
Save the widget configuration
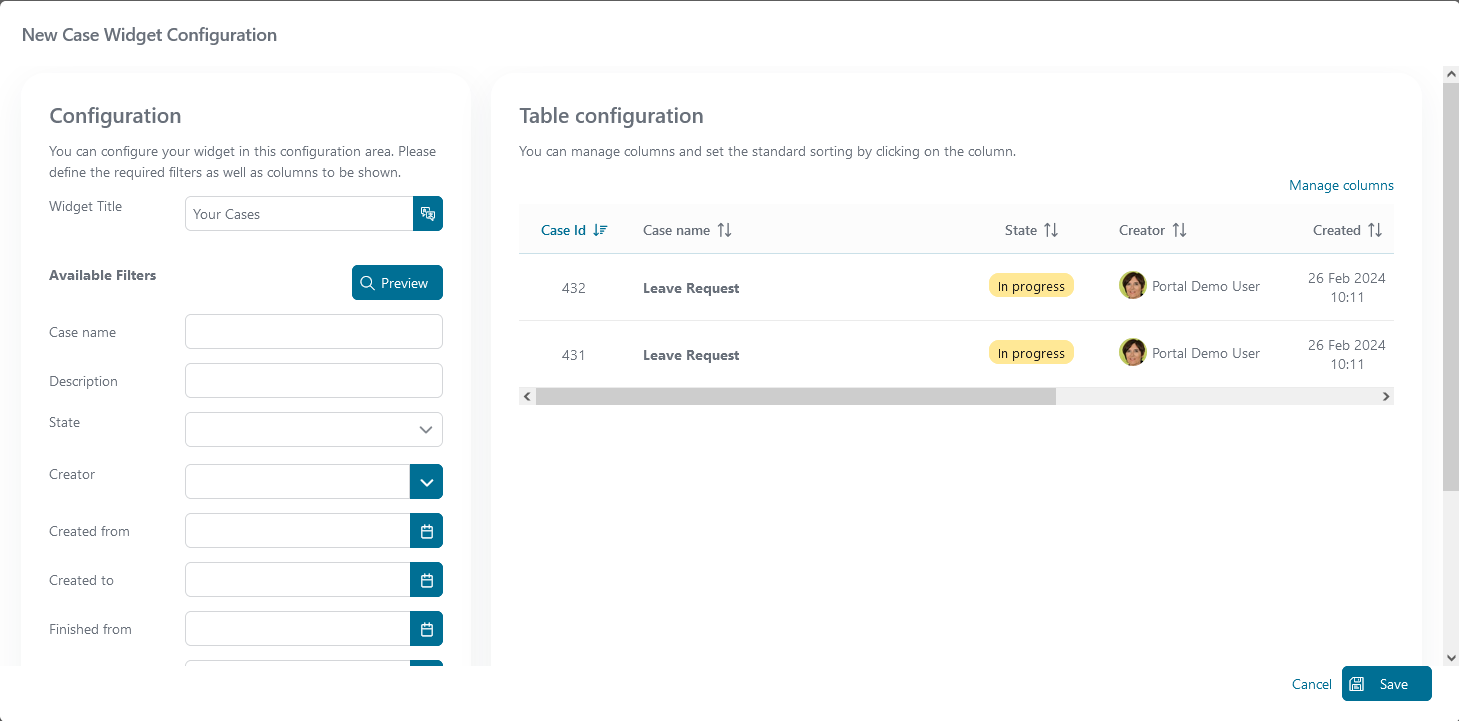tap(1387, 684)
